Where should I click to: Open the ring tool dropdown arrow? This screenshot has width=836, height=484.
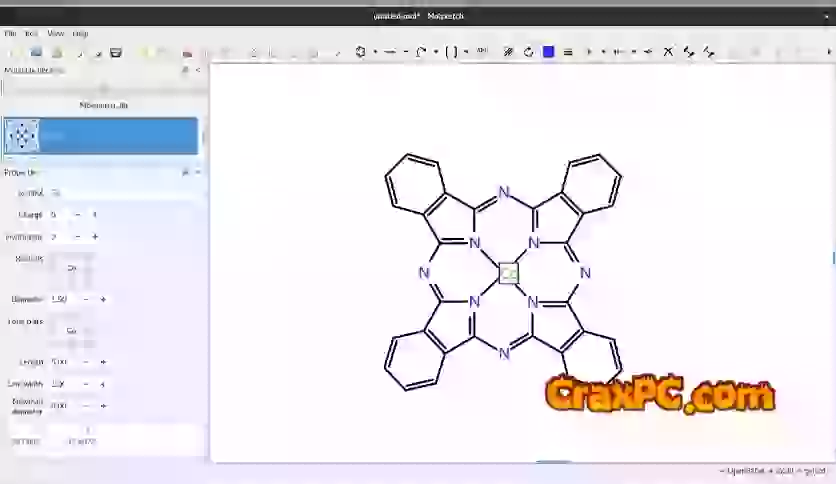tap(375, 52)
